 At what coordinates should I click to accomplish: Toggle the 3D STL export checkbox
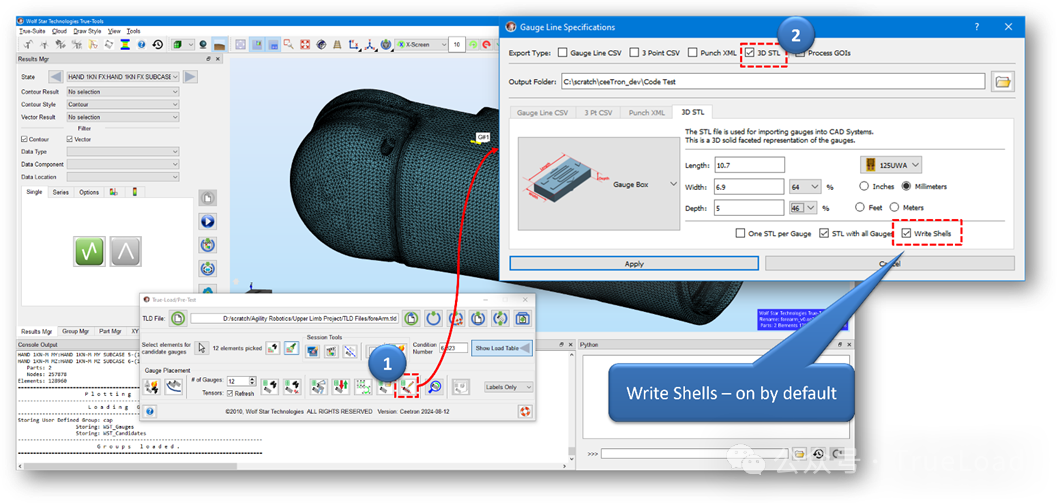(750, 53)
